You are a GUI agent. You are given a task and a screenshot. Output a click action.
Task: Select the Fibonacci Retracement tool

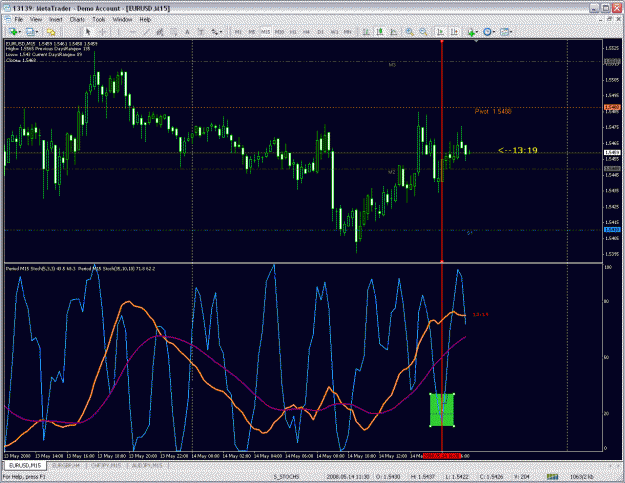pyautogui.click(x=173, y=32)
